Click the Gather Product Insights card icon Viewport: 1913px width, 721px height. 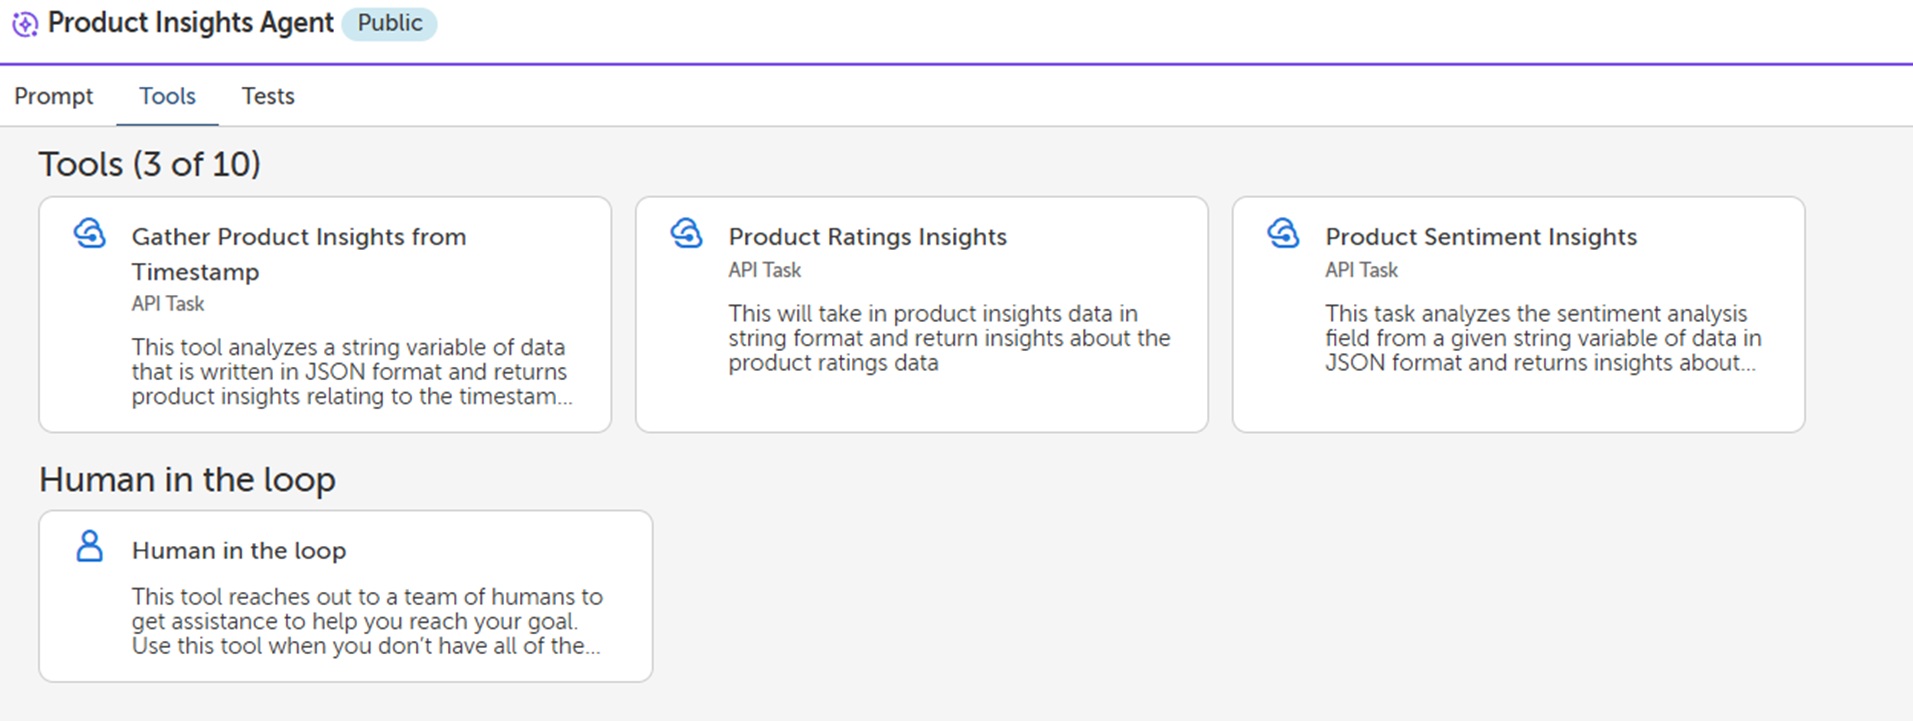click(90, 234)
